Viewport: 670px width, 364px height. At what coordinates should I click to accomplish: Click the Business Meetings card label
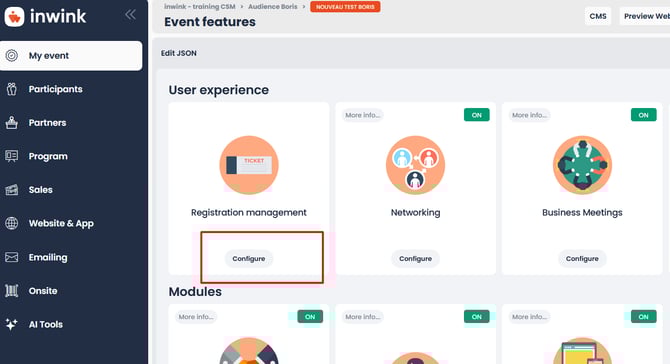point(582,213)
